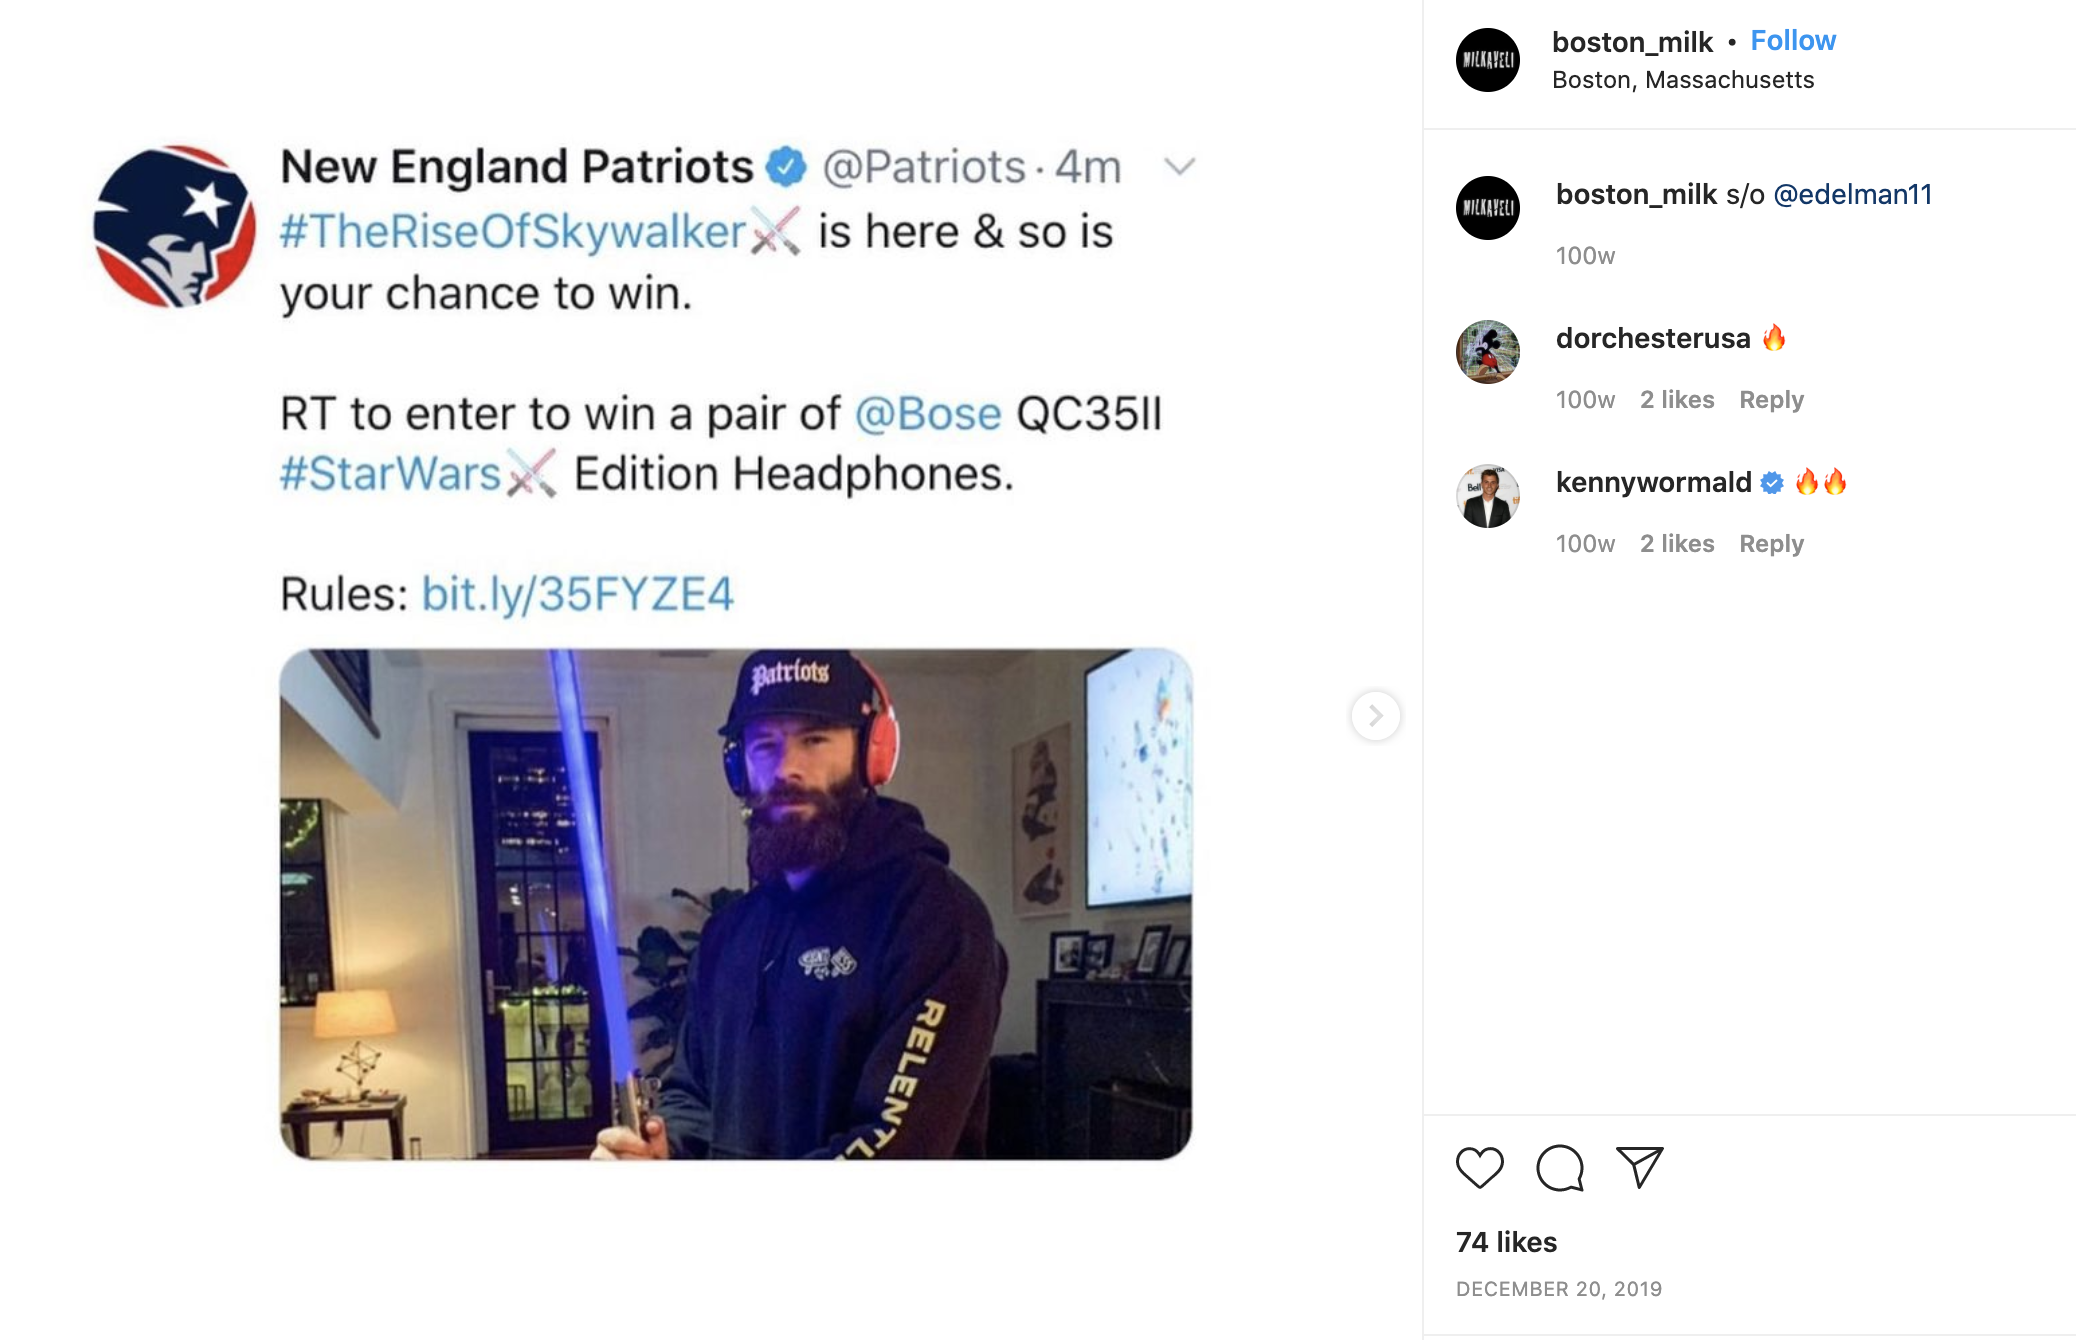Open the December 20, 2019 post date

tap(1558, 1289)
